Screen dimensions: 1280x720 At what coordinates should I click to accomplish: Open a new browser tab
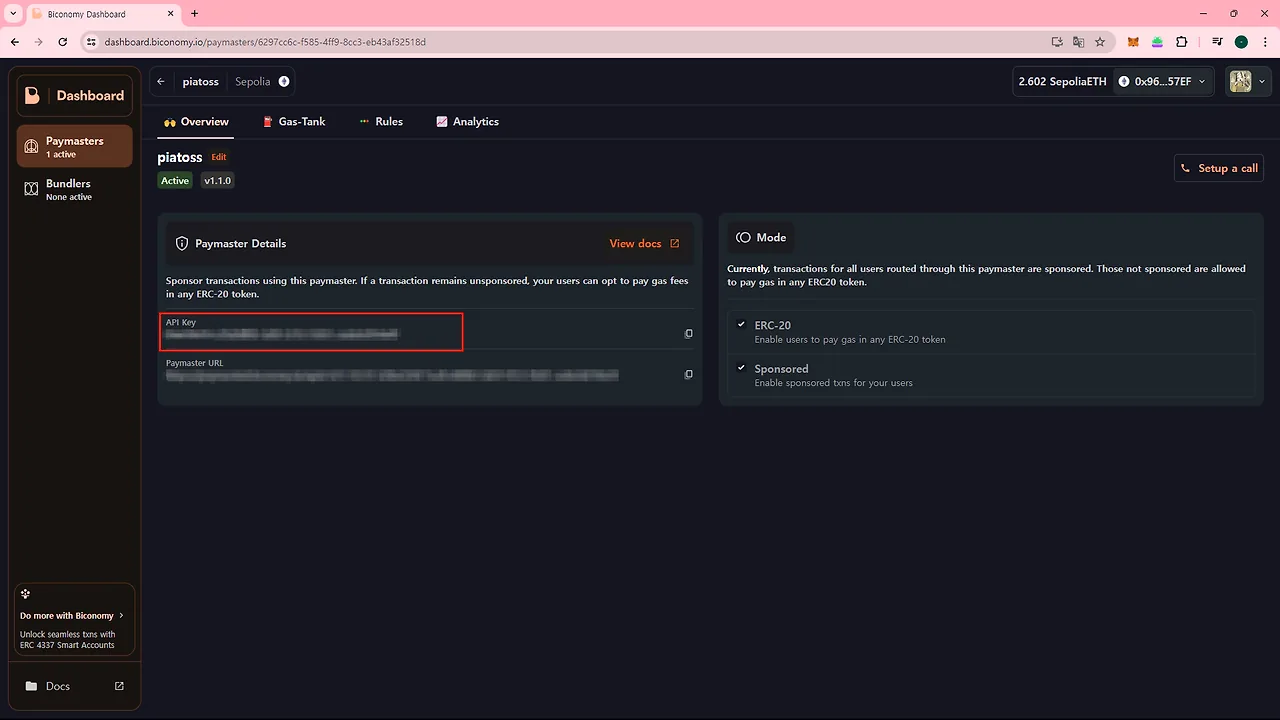(194, 14)
